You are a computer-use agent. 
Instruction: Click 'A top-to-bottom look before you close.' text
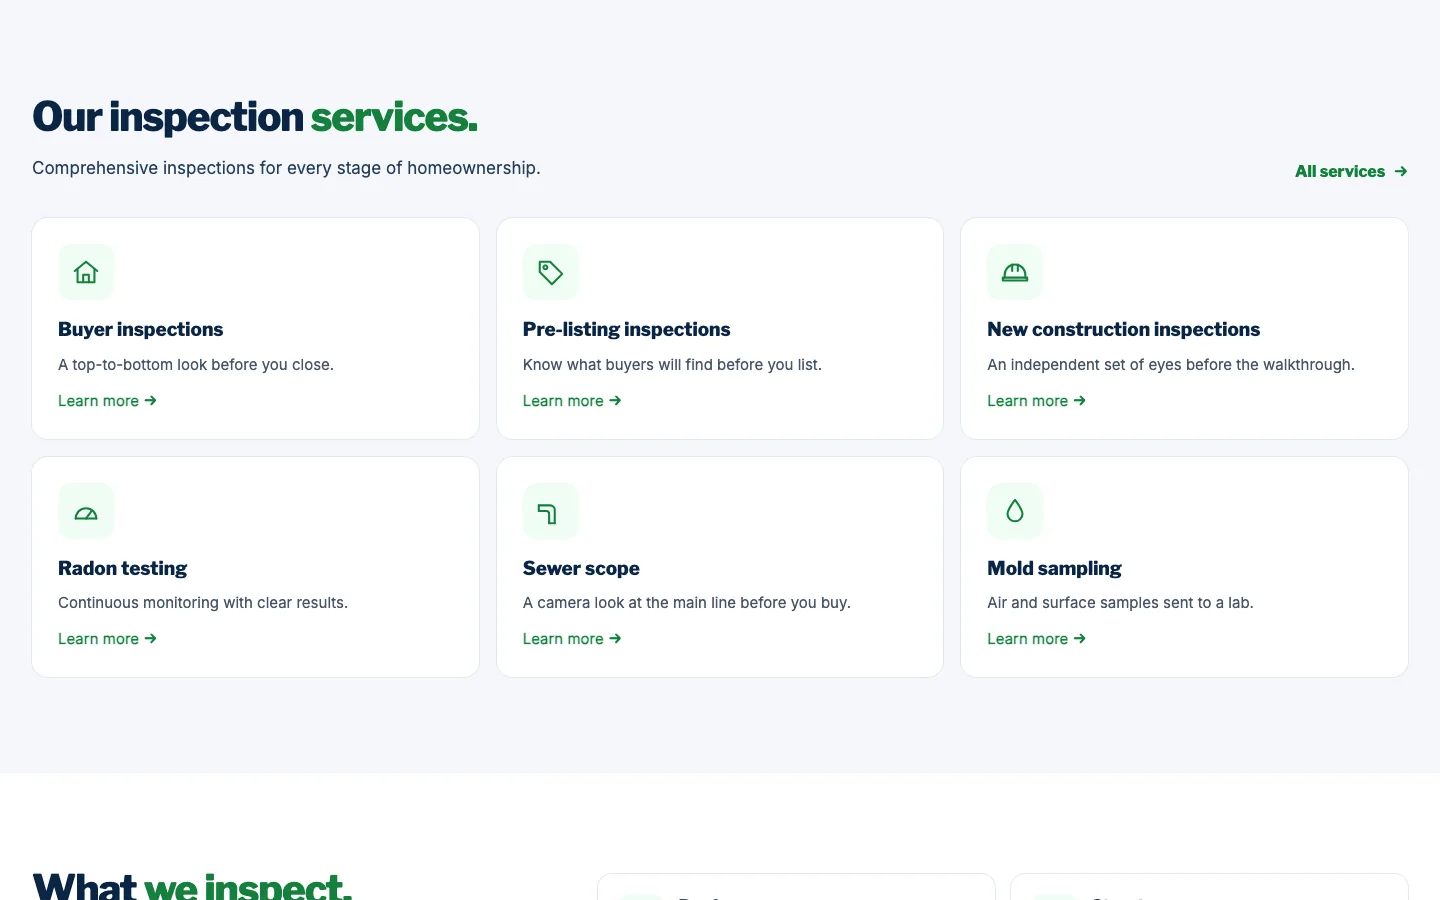[x=196, y=365]
